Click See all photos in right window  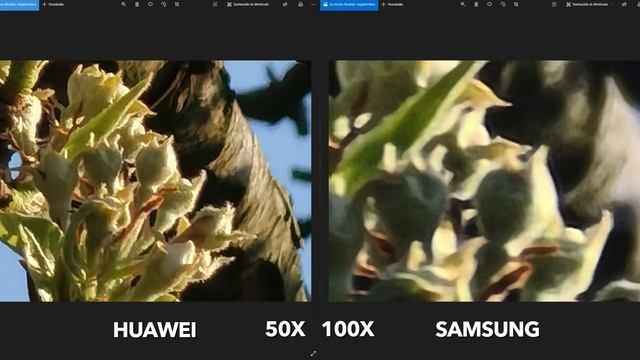point(349,4)
